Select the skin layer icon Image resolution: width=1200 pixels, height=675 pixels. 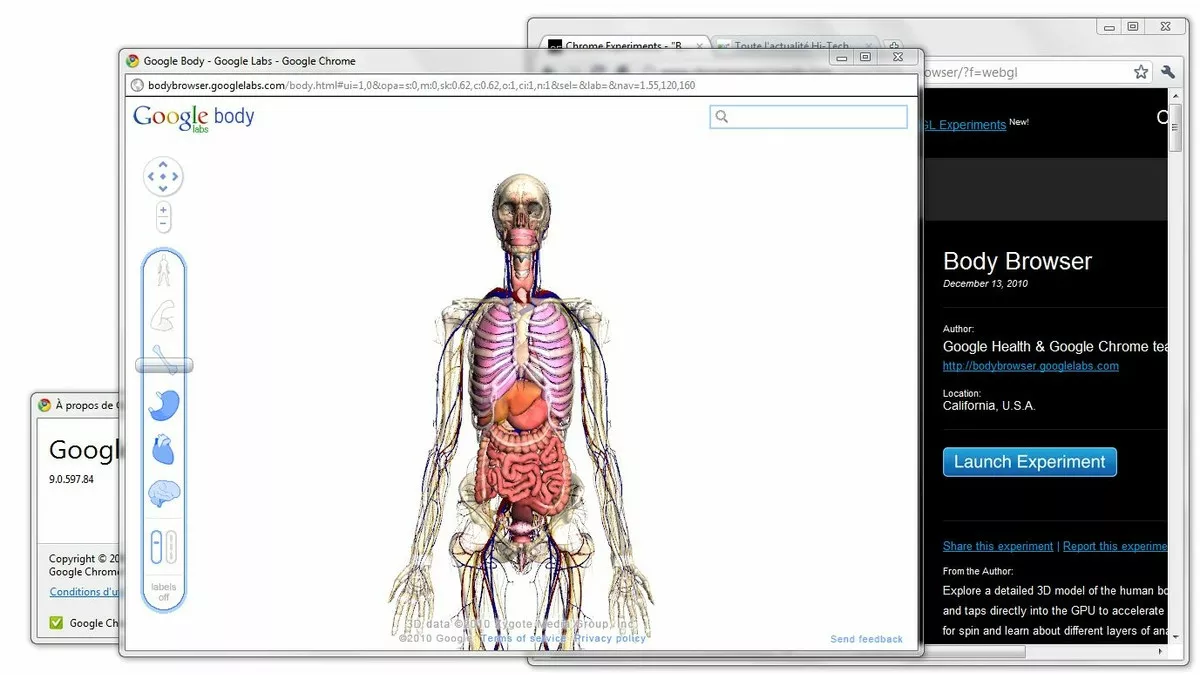(x=163, y=270)
